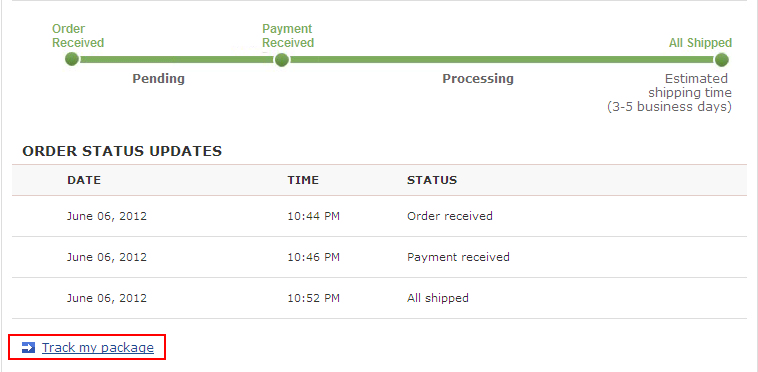Screen dimensions: 758x372
Task: Click the green bar between Payment and Shipped
Action: 502,60
